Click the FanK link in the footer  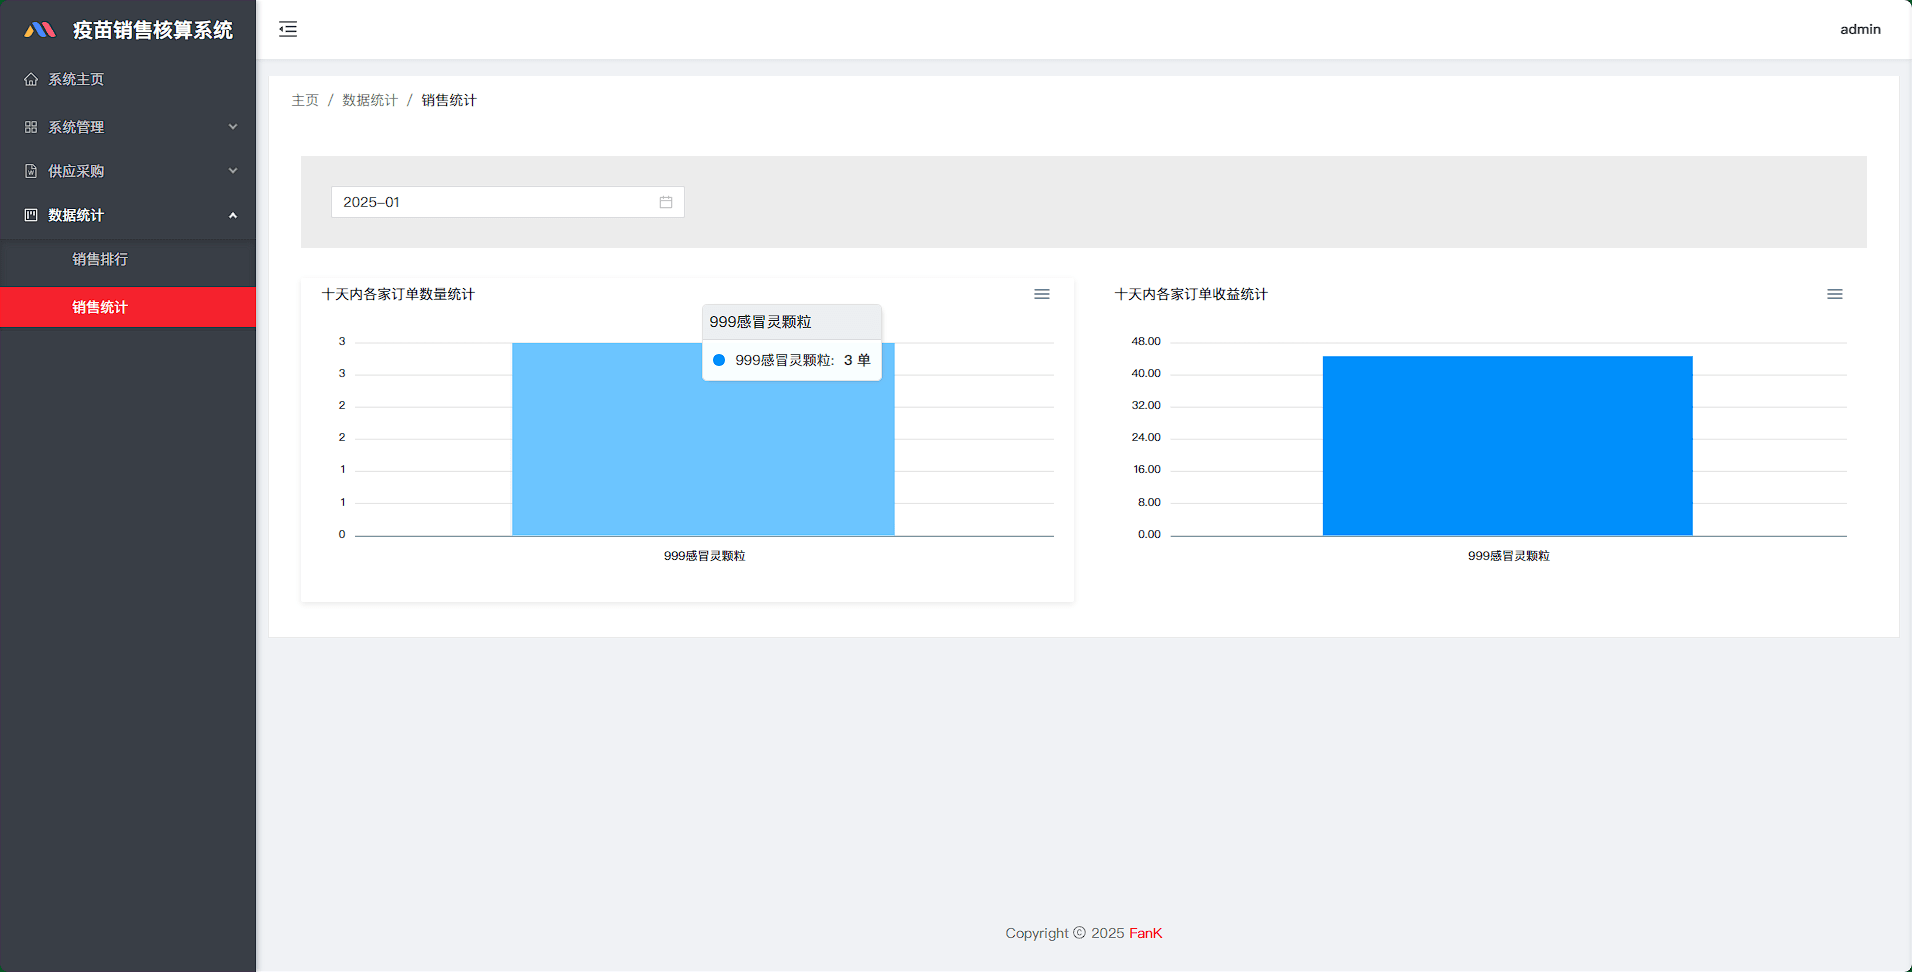[1146, 933]
